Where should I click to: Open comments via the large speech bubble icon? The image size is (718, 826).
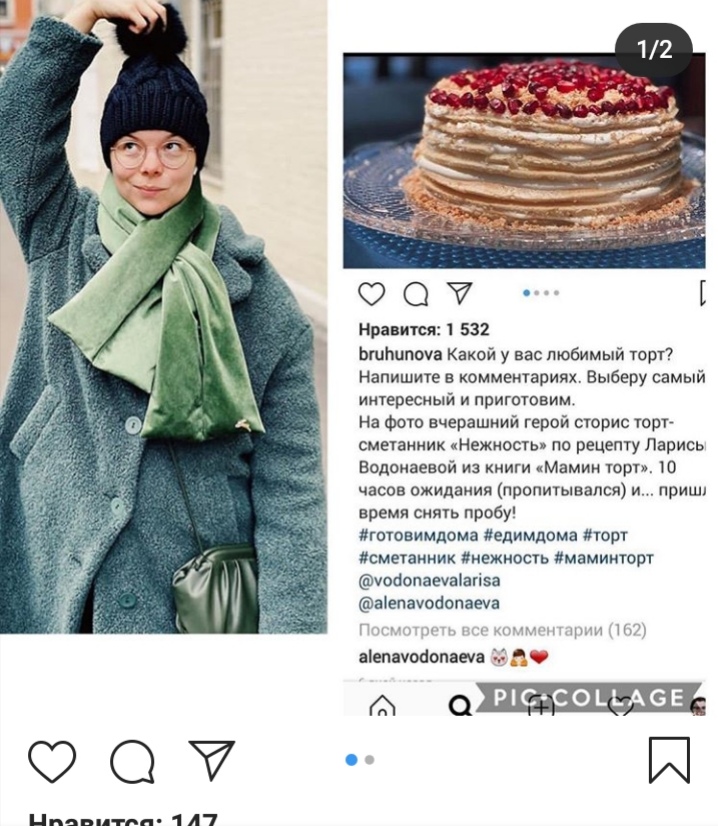pyautogui.click(x=132, y=761)
